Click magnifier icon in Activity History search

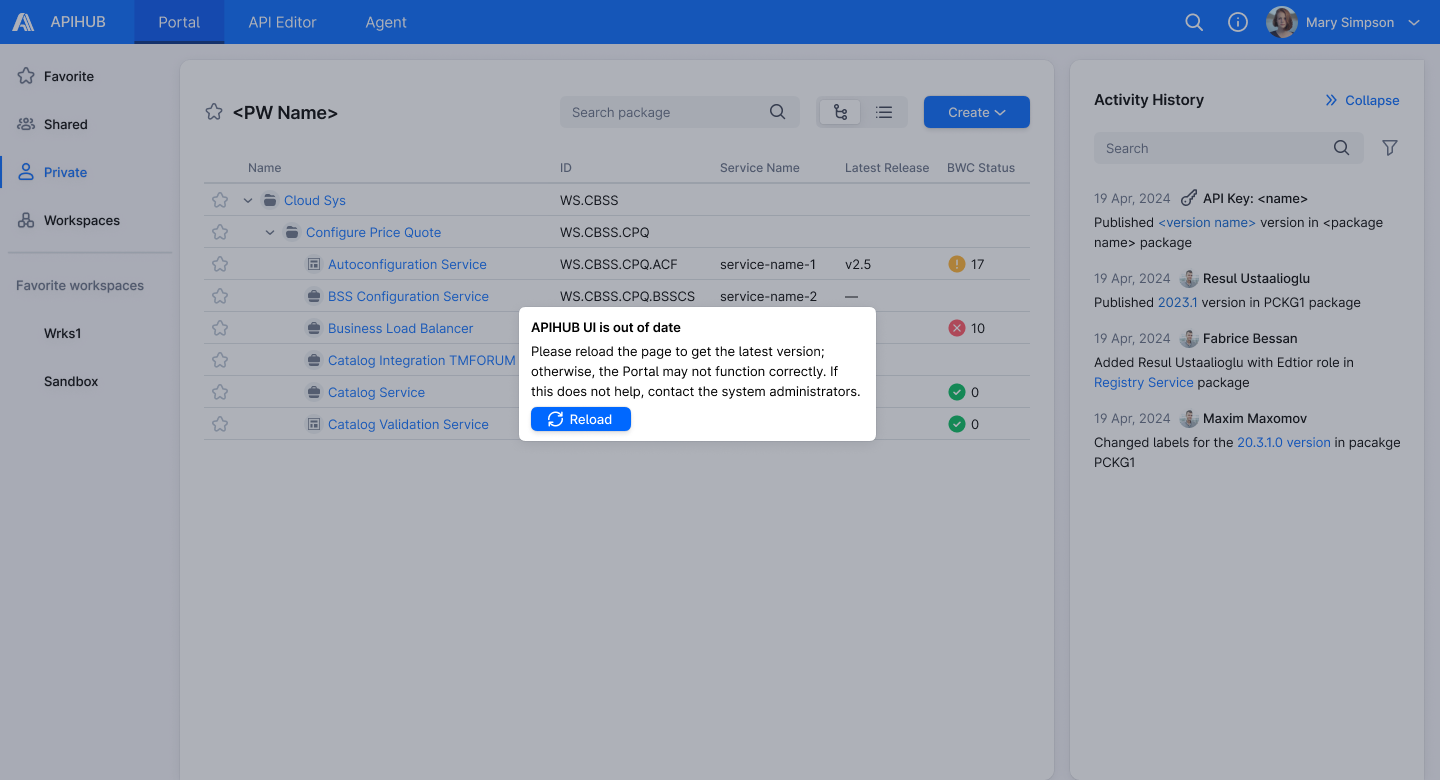point(1342,148)
